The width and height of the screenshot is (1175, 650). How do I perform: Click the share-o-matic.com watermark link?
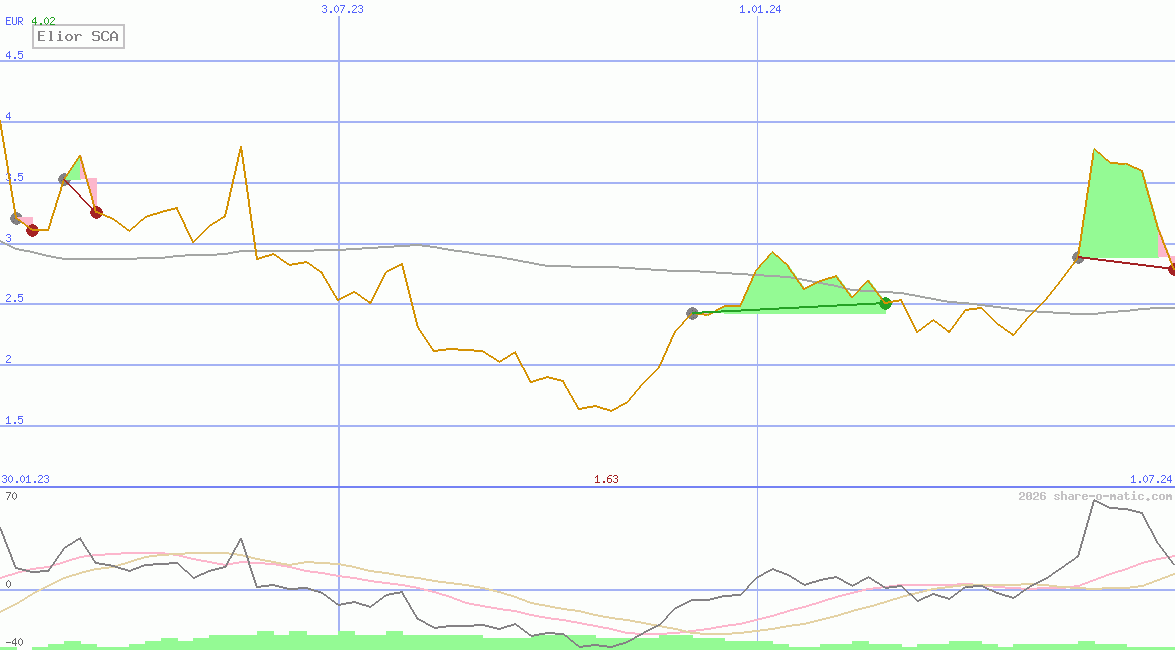click(1095, 496)
